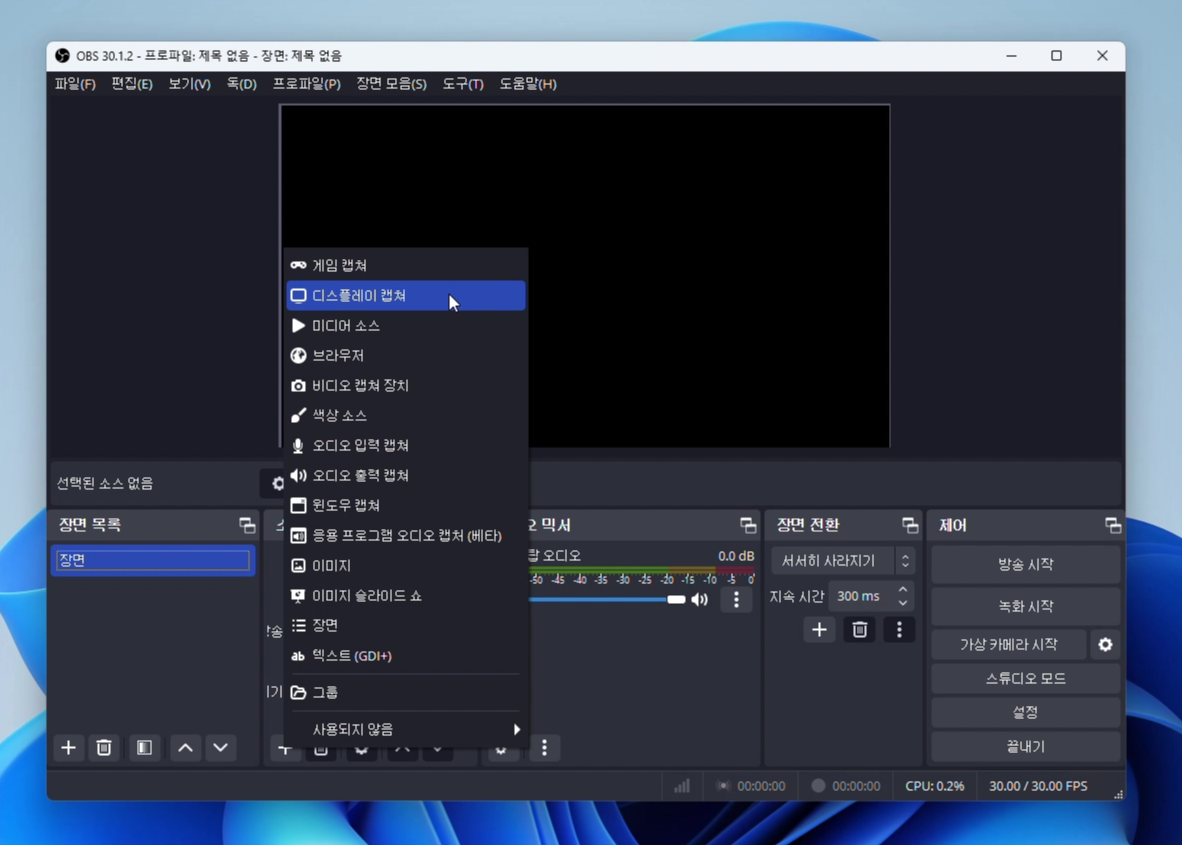Choose Image Slide Show (이미지 슬라이드 쇼)

click(406, 595)
